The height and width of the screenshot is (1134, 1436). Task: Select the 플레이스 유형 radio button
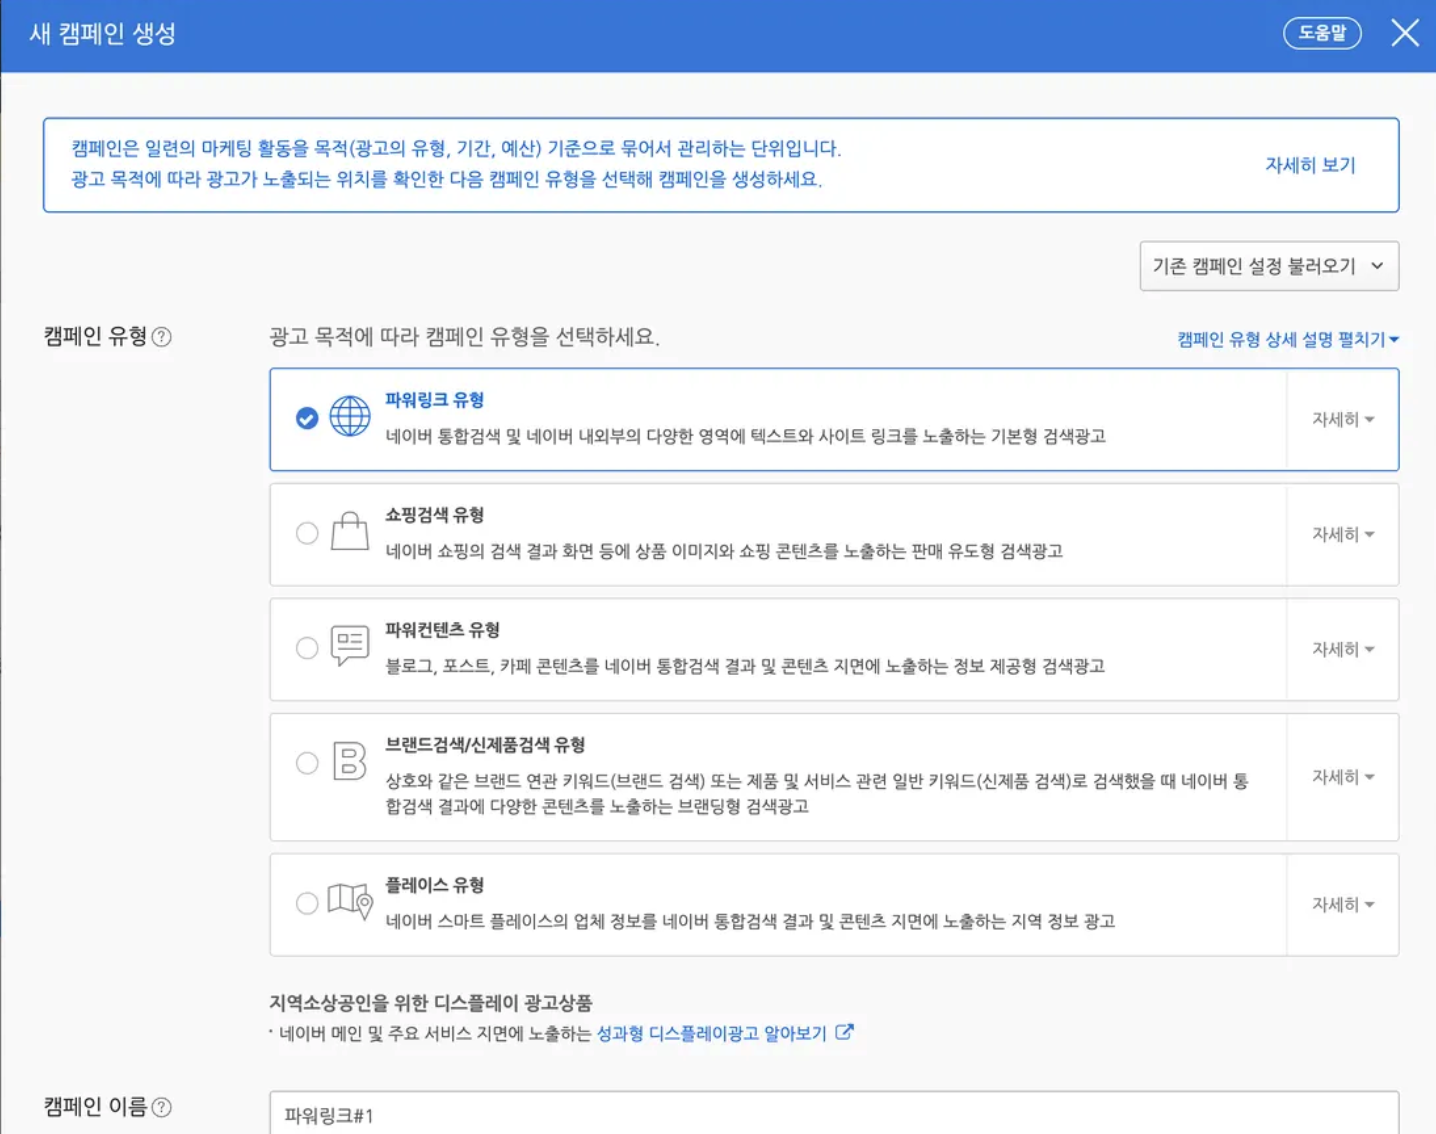click(307, 903)
